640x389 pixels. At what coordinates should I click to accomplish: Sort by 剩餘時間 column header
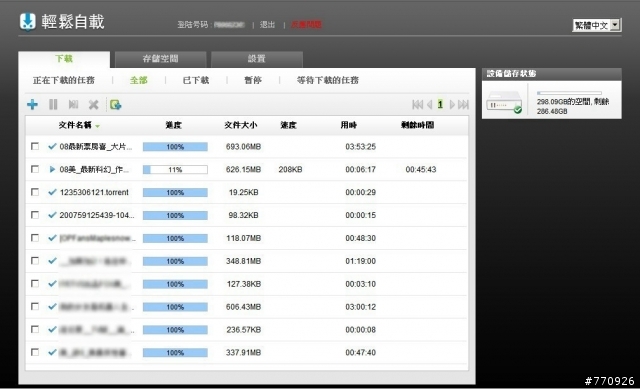[x=417, y=125]
